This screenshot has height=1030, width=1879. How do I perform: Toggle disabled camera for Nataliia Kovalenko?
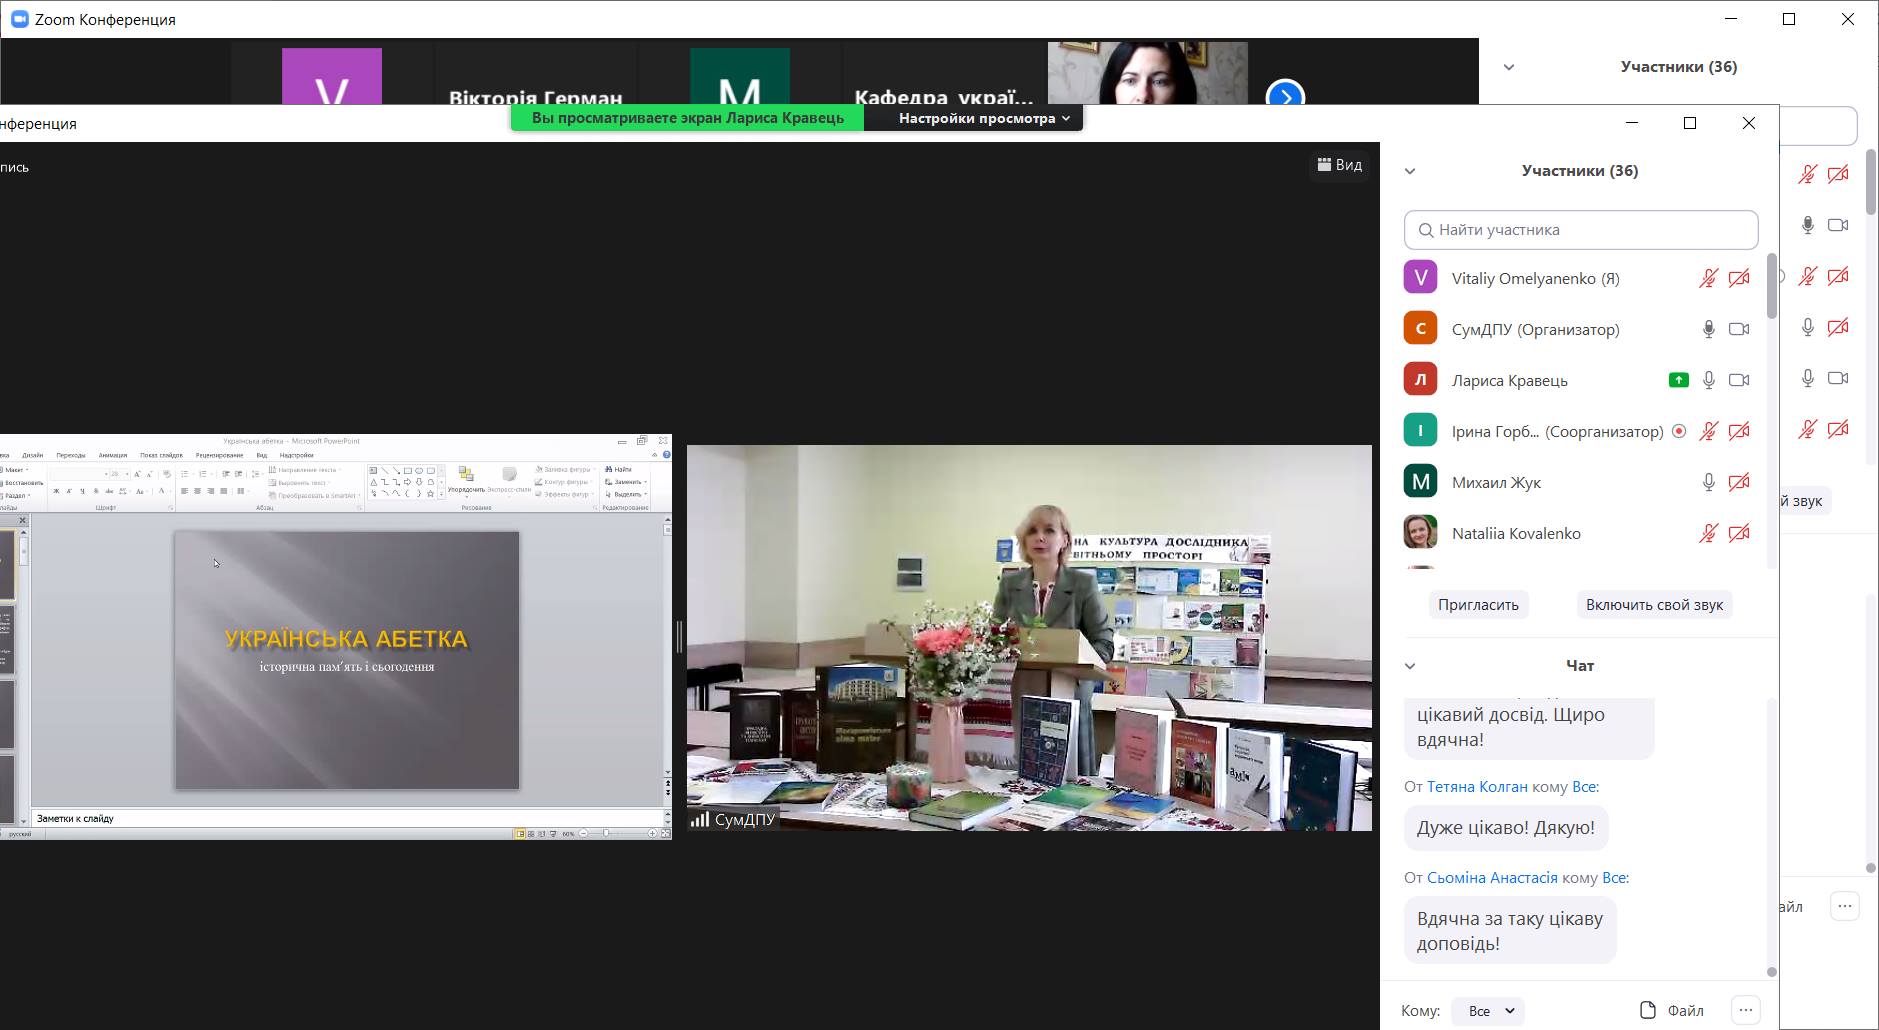(x=1739, y=533)
